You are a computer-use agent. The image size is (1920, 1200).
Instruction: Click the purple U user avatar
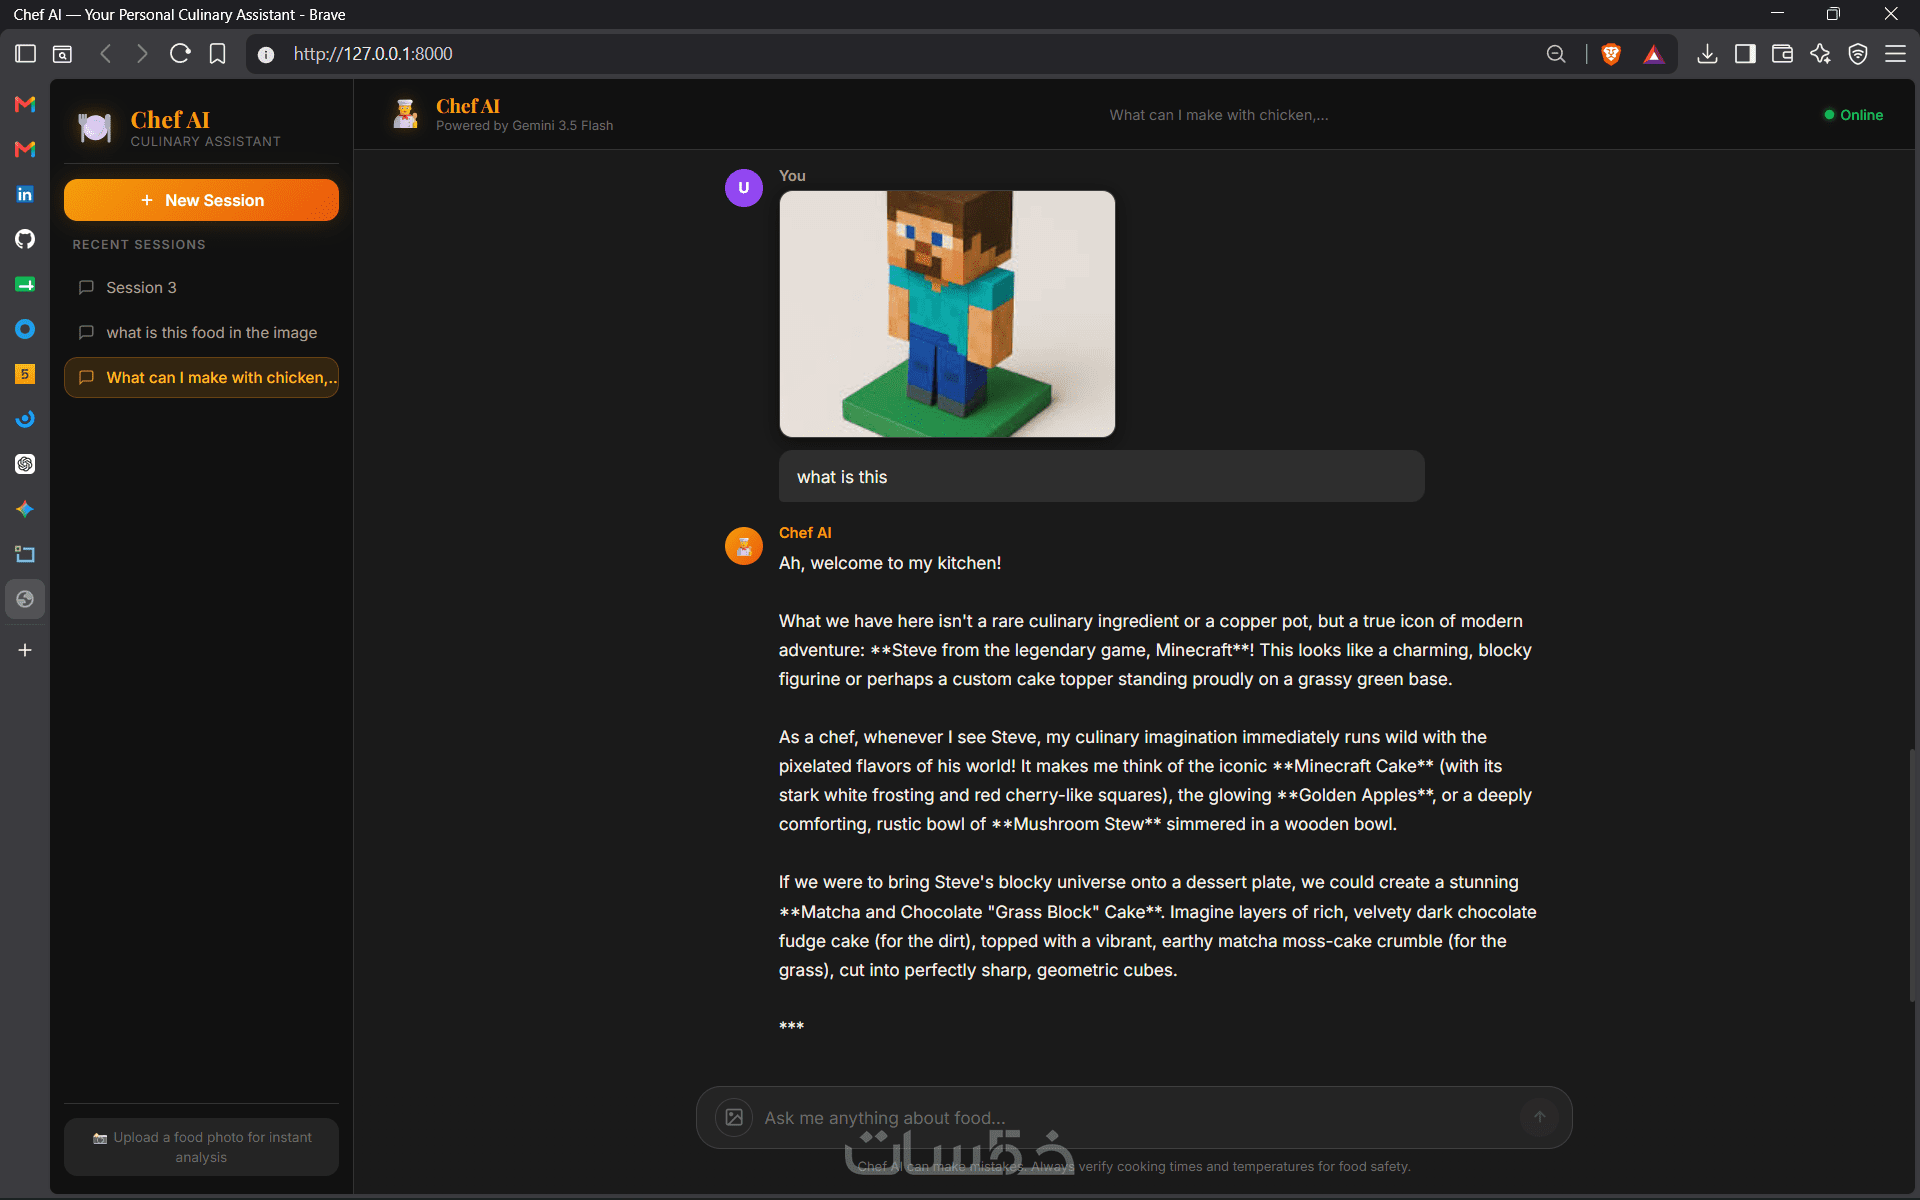point(744,188)
